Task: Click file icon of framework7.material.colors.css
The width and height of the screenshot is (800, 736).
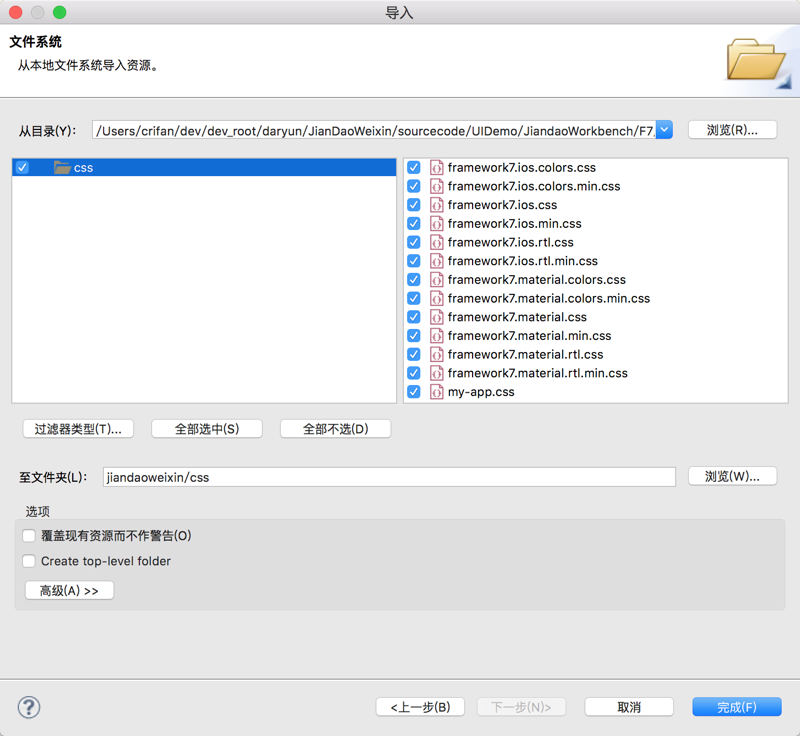Action: (436, 280)
